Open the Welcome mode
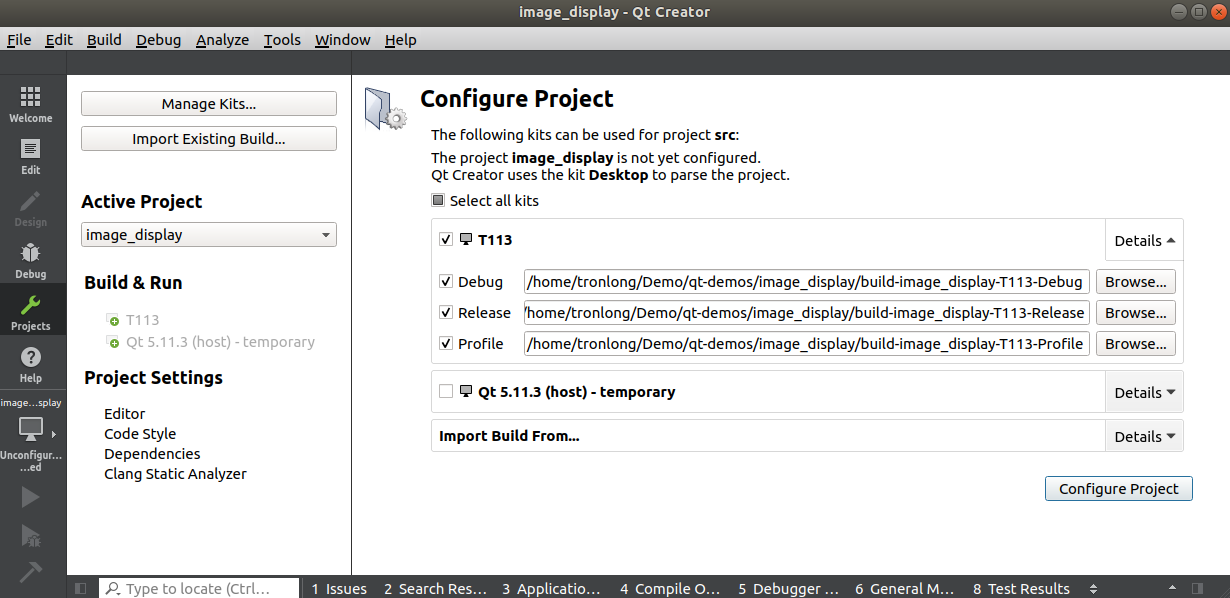The width and height of the screenshot is (1230, 598). coord(31,103)
